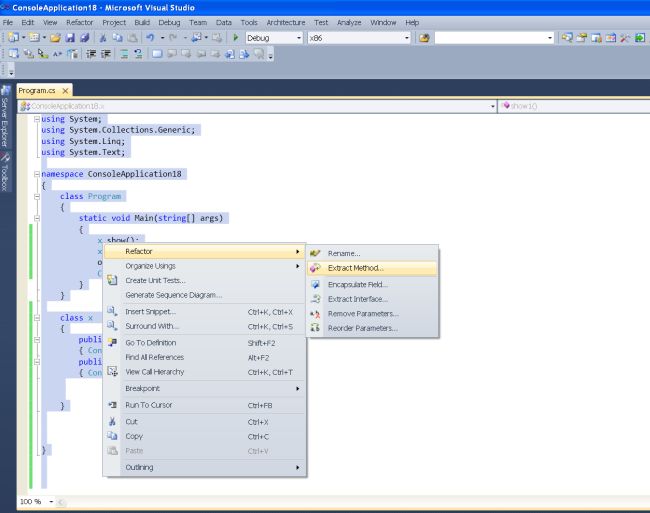Open the Refactor menu in menu bar
The width and height of the screenshot is (650, 513).
[80, 22]
